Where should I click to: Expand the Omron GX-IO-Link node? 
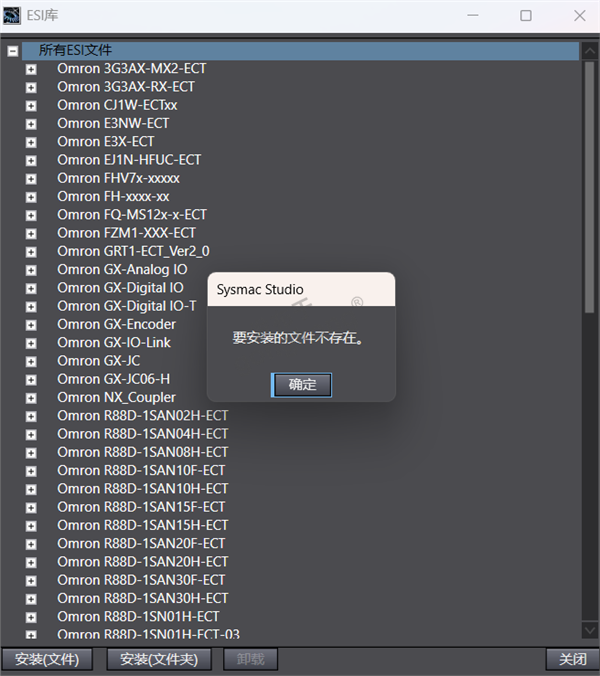point(31,343)
